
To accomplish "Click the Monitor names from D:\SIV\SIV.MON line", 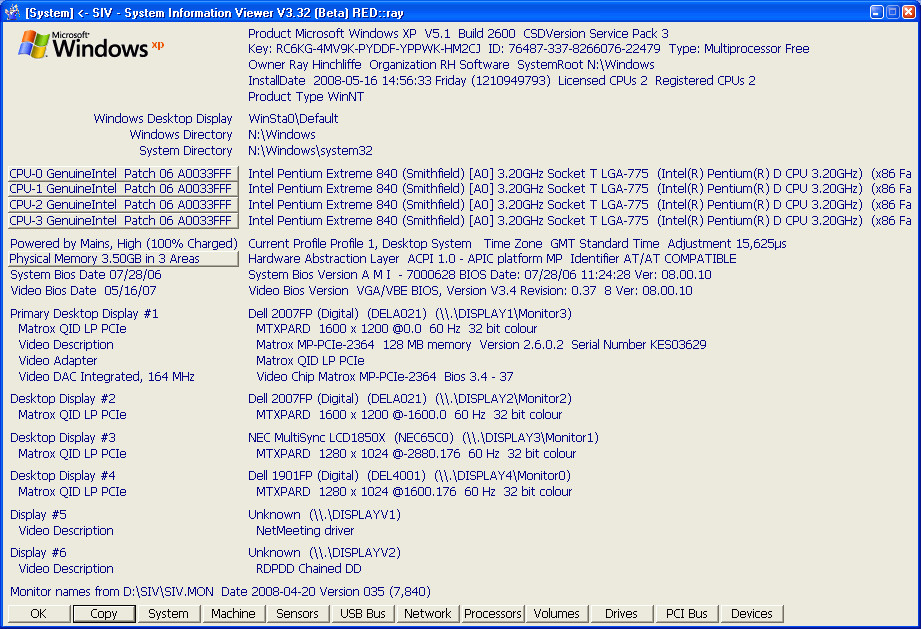I will pos(220,591).
